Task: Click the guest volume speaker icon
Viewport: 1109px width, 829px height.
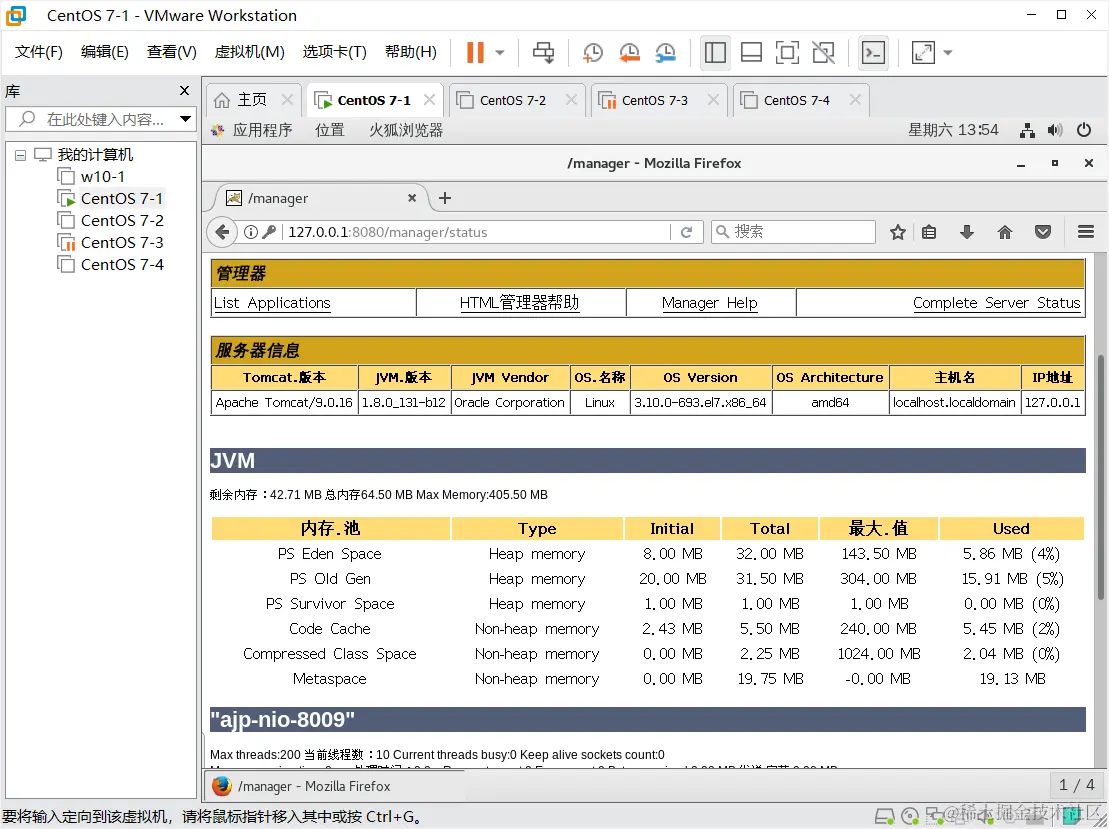Action: click(1055, 130)
